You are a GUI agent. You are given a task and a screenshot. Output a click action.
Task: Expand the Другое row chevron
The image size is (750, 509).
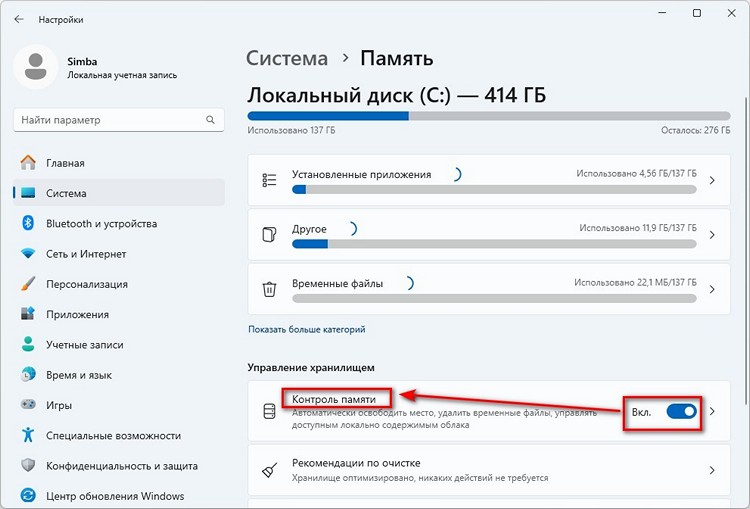click(712, 235)
